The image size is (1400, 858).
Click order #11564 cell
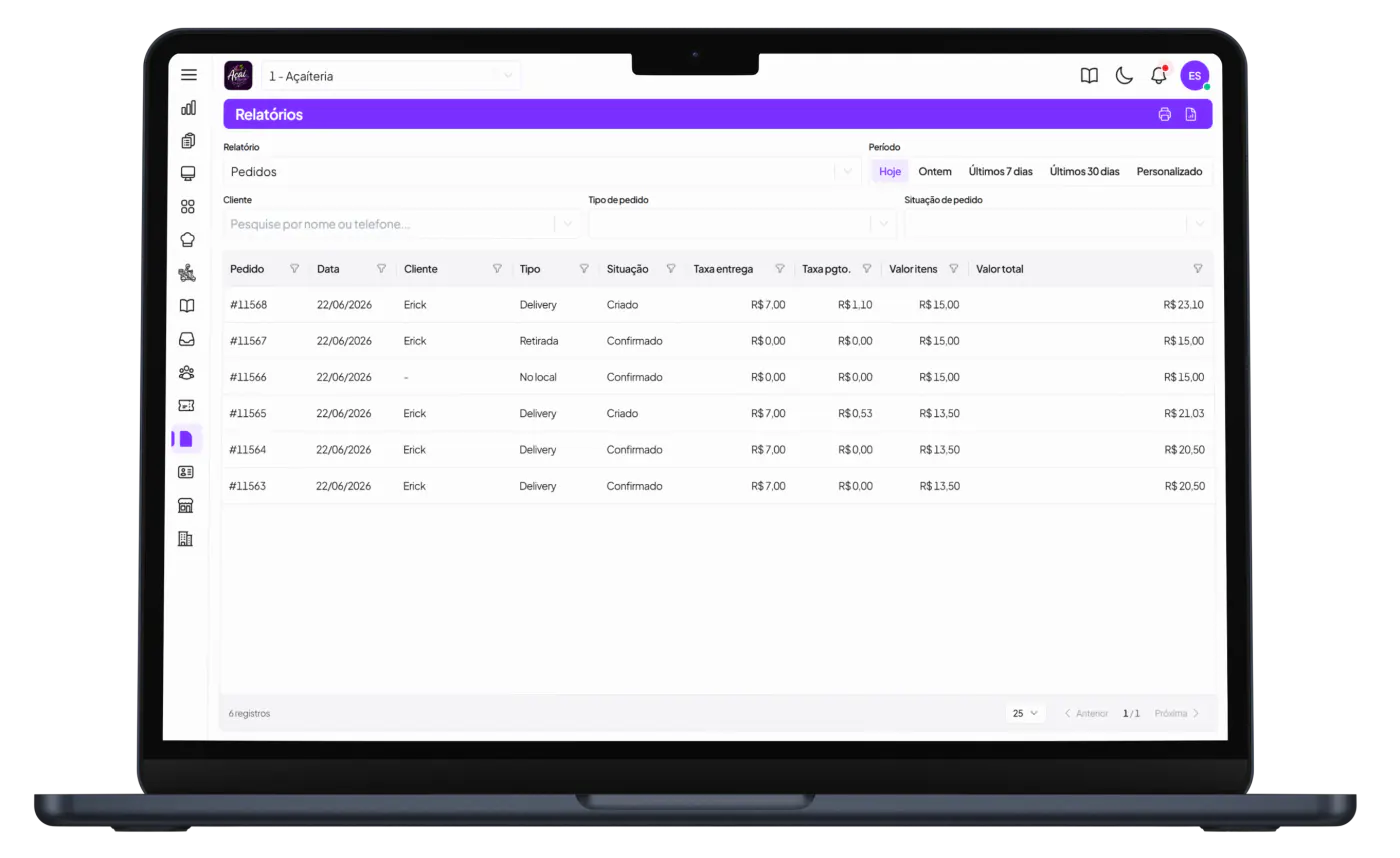tap(248, 450)
